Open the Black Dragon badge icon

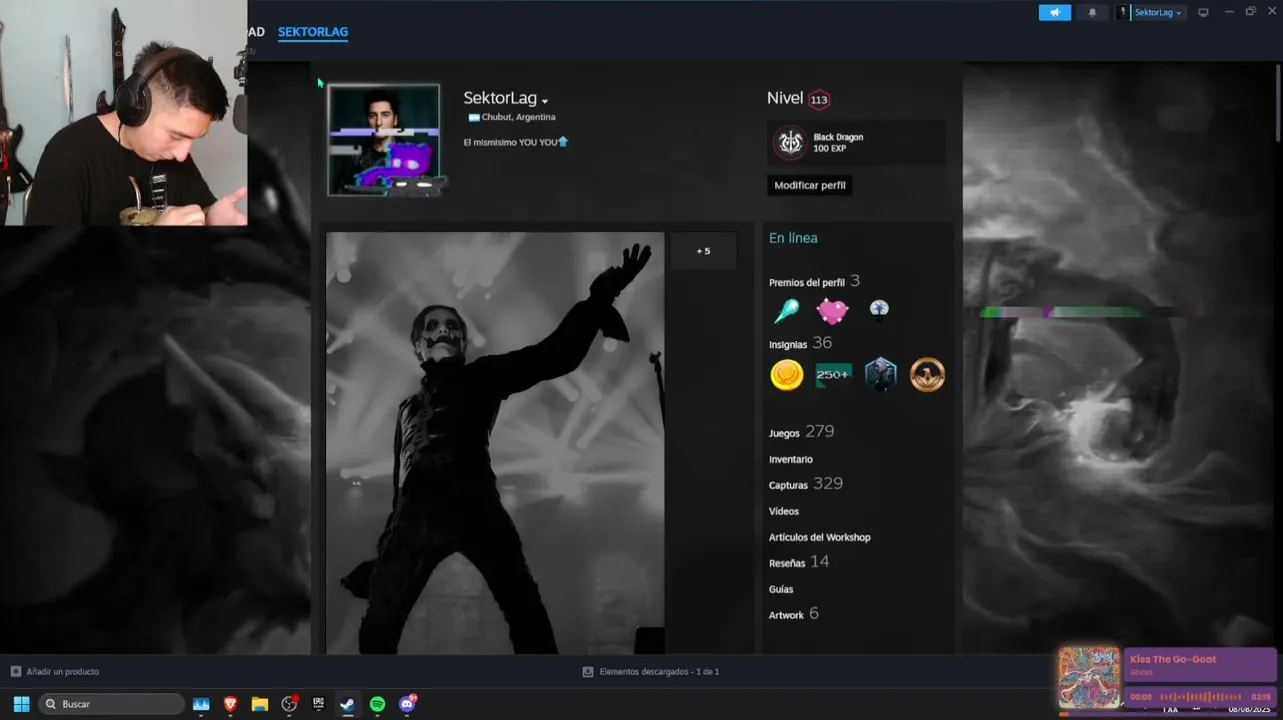tap(790, 142)
